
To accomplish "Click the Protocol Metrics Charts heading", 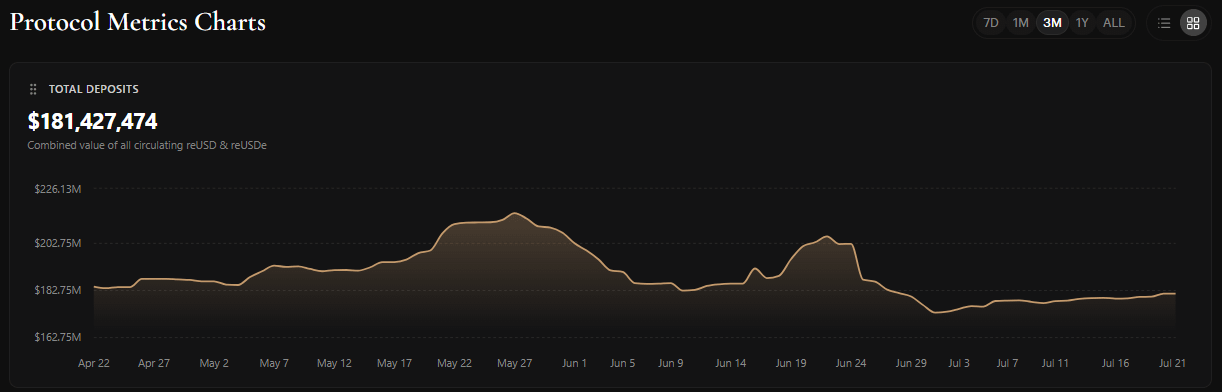I will 138,23.
